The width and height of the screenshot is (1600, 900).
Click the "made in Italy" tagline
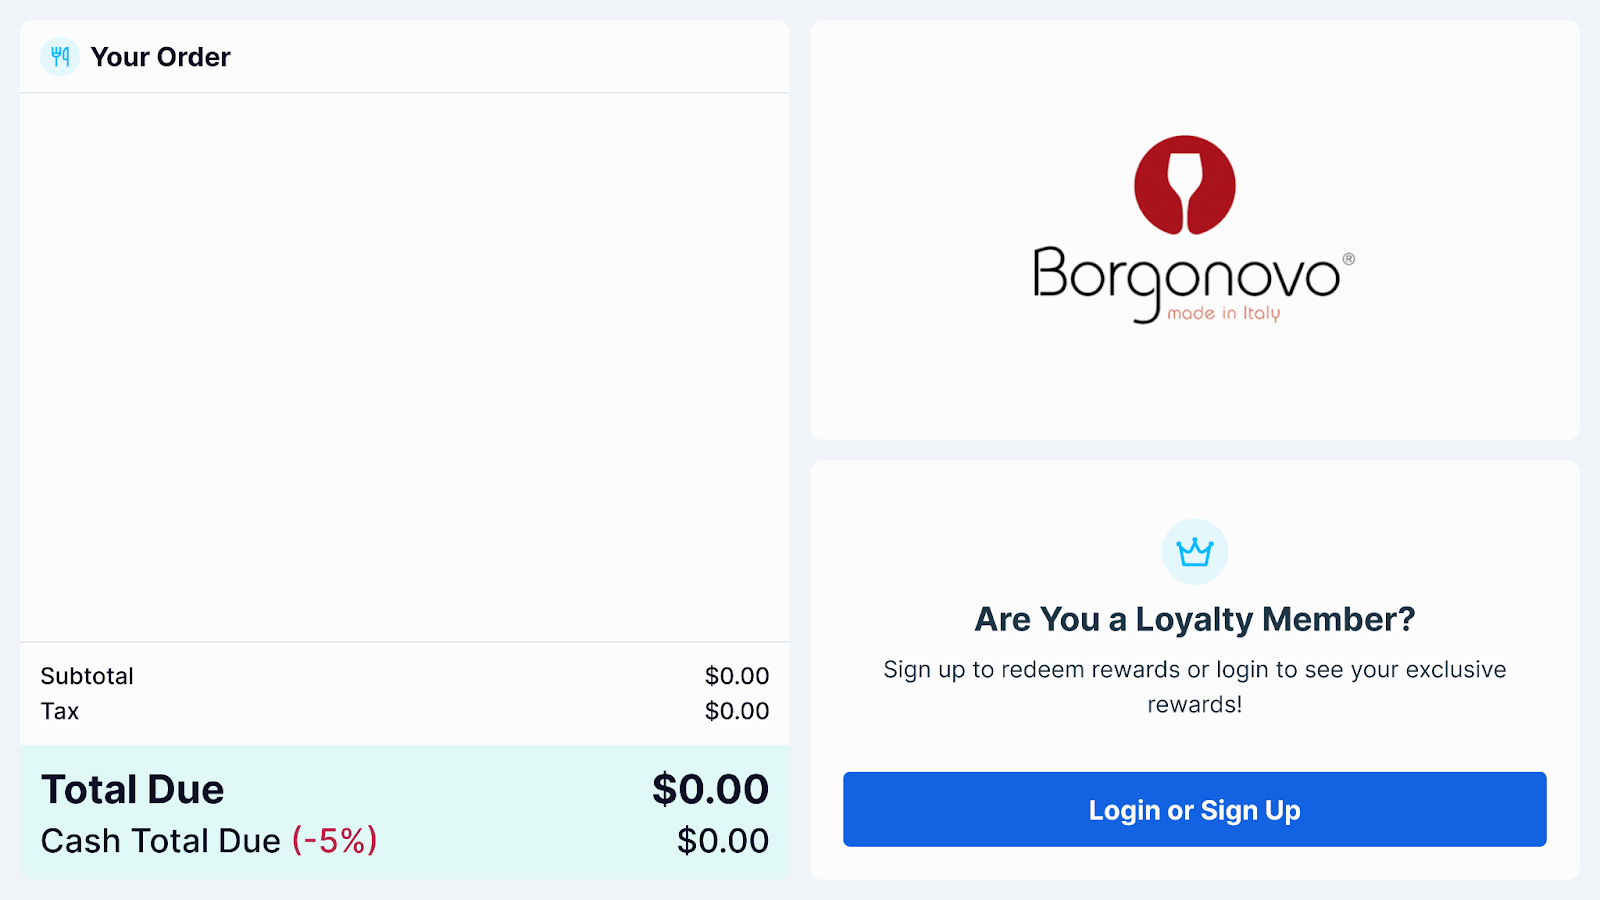1223,313
